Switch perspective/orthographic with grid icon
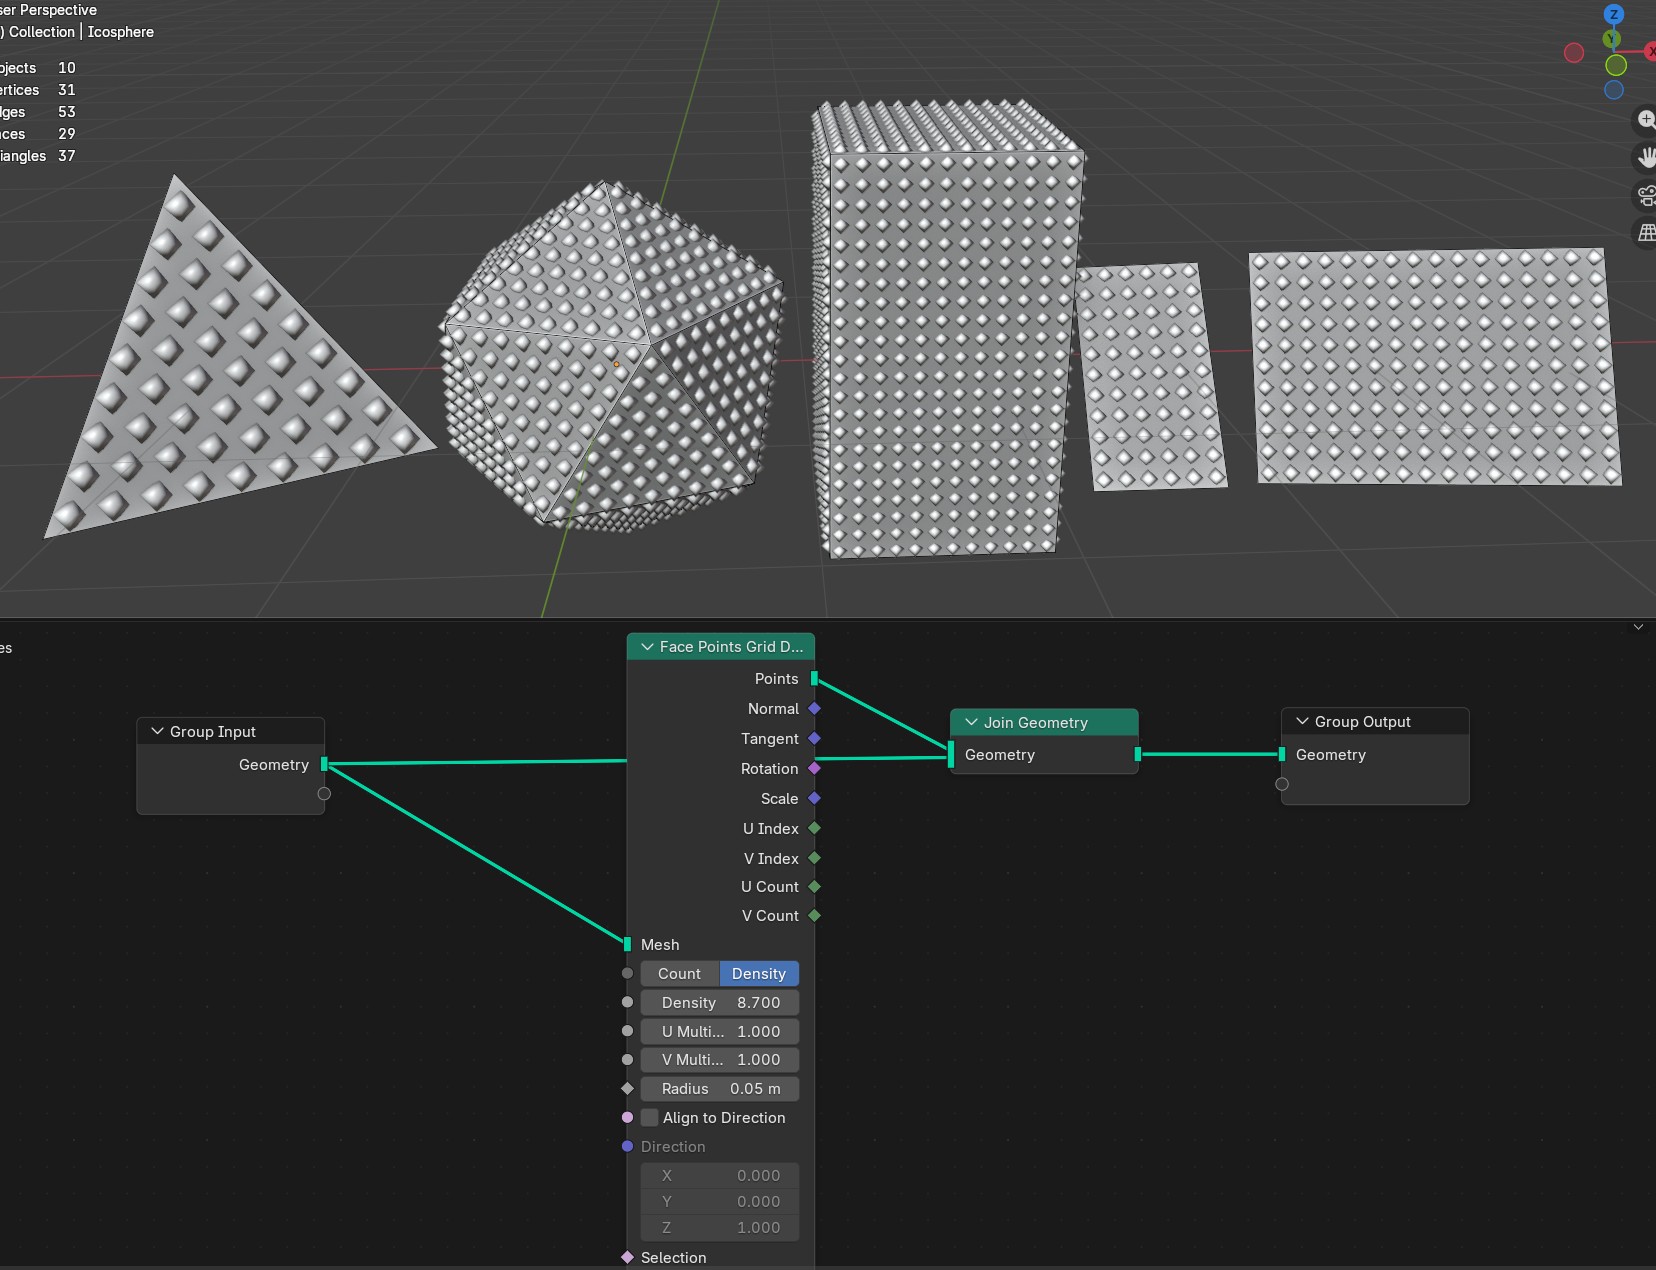Screen dimensions: 1656x1270 1646,232
